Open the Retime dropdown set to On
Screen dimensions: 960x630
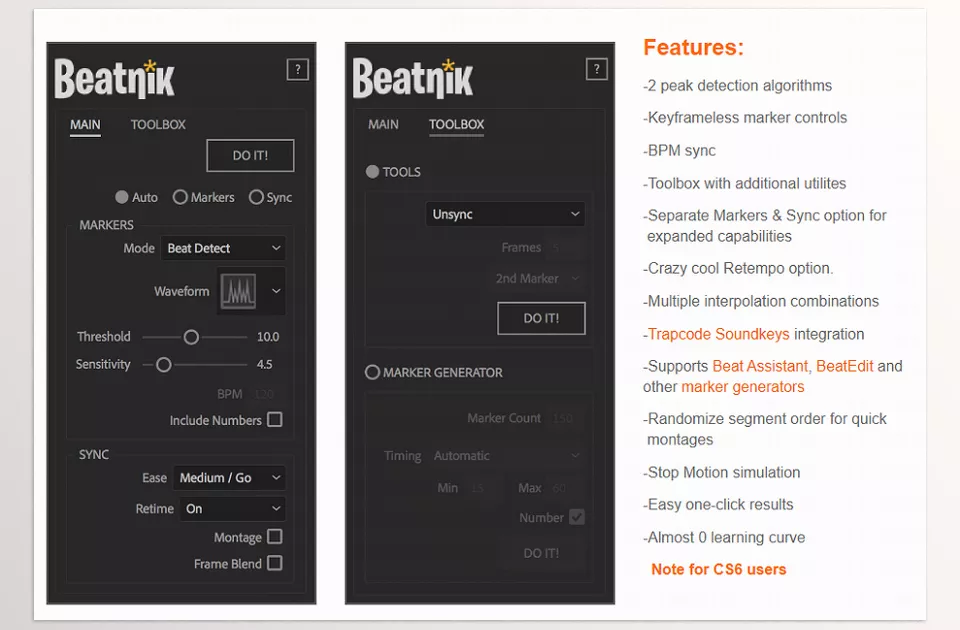[233, 509]
